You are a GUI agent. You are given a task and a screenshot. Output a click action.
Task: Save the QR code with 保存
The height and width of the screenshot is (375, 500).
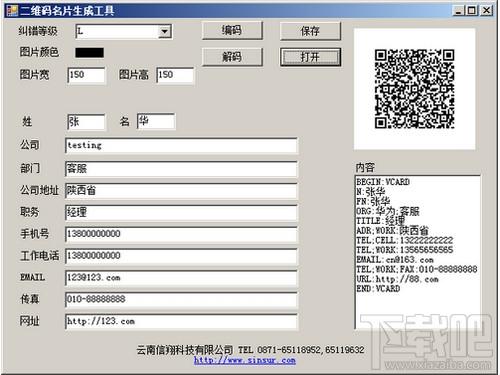click(310, 31)
